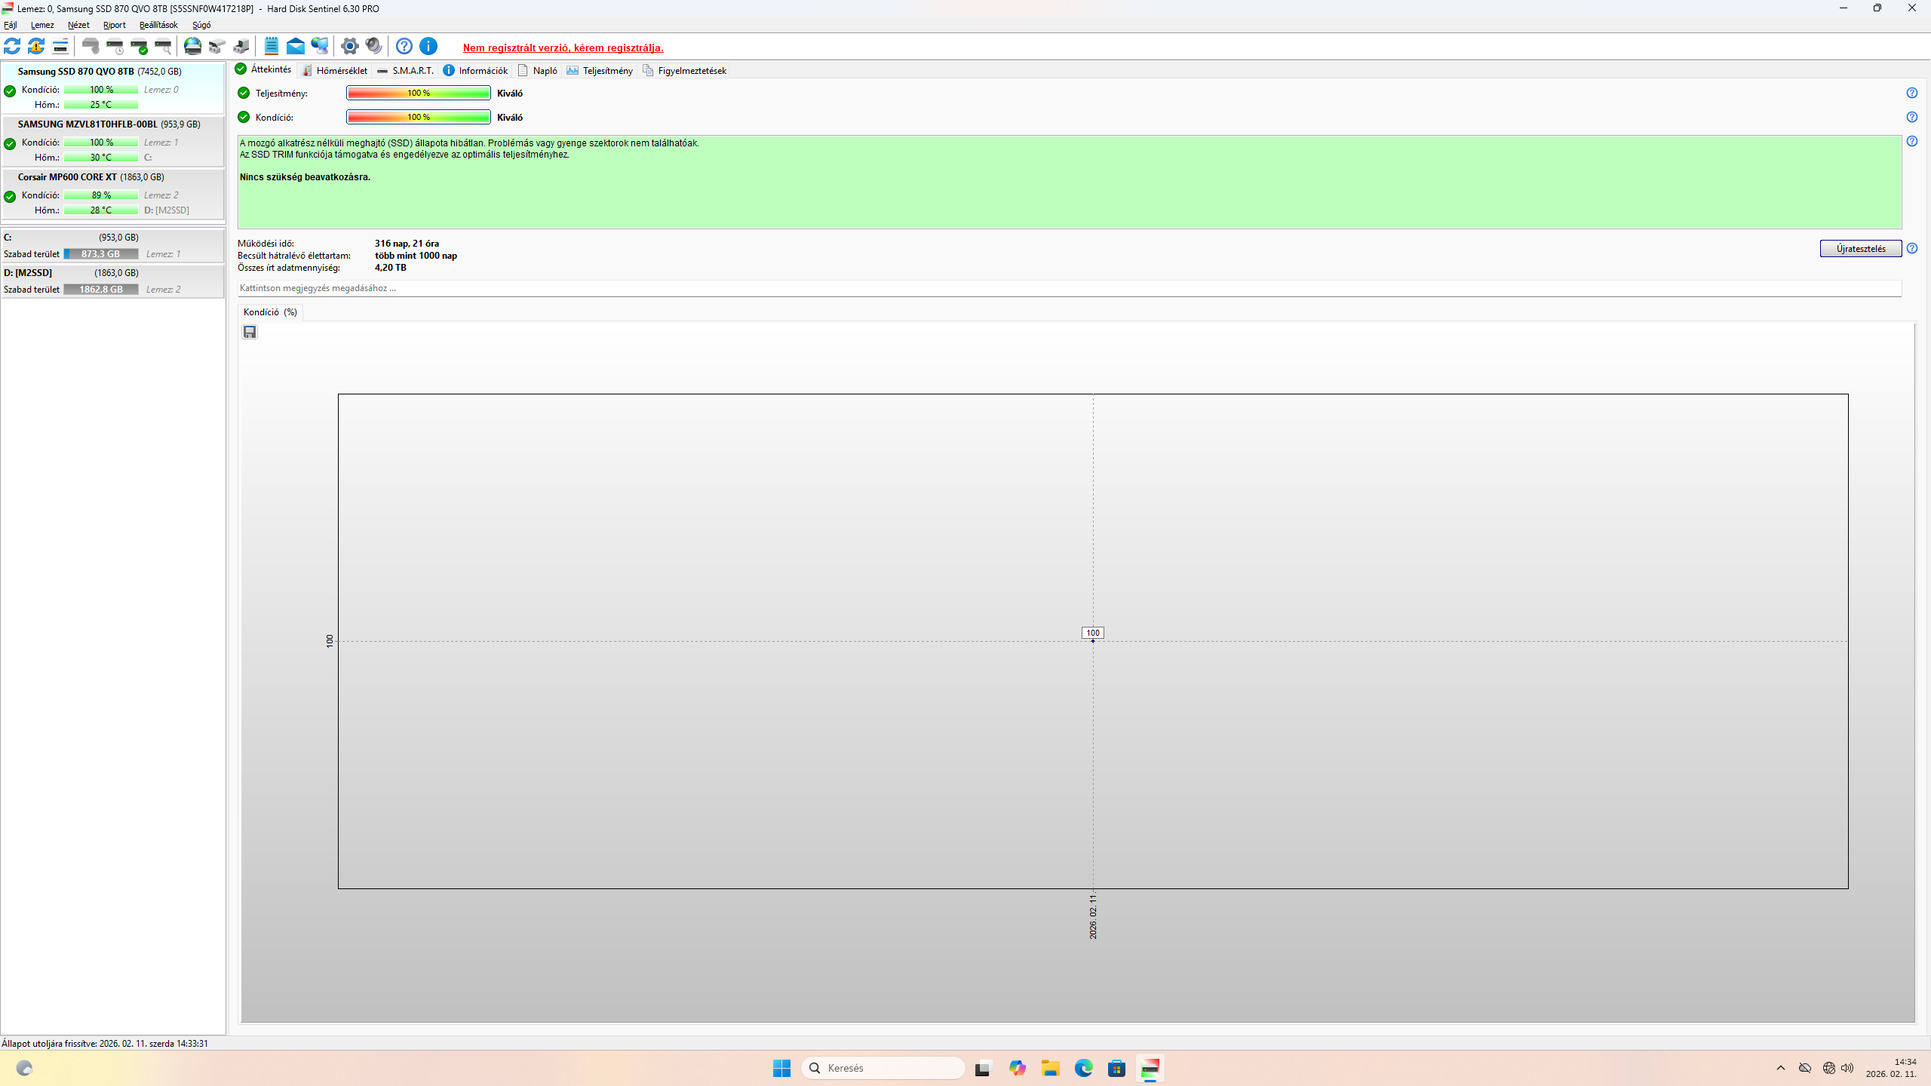The height and width of the screenshot is (1086, 1931).
Task: Open the notepad report icon in toolbar
Action: coord(271,46)
